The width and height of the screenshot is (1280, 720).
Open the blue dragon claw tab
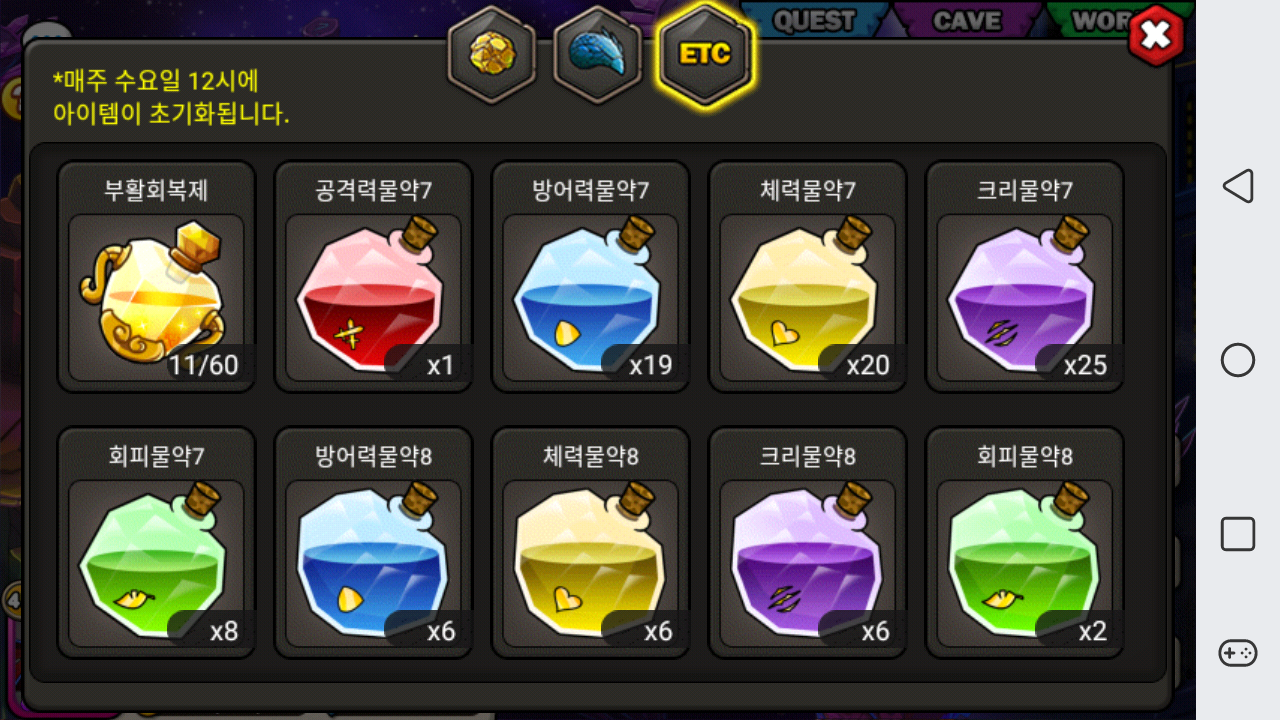[x=597, y=53]
